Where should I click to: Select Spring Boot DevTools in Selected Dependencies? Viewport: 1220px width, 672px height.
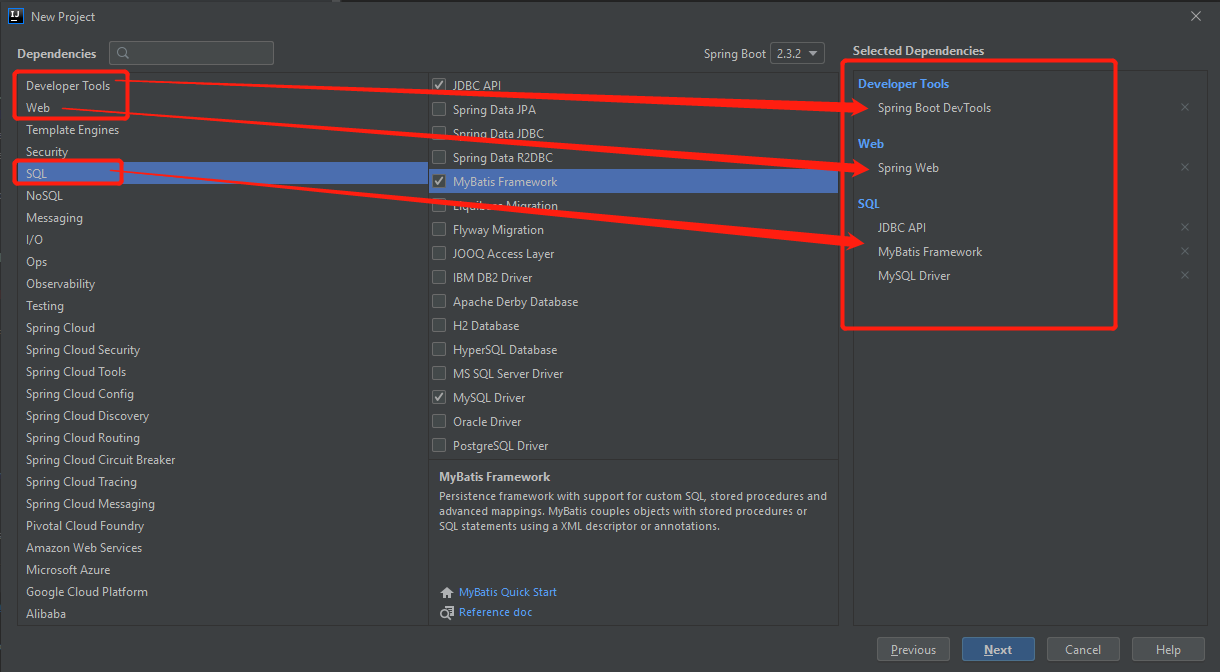934,108
